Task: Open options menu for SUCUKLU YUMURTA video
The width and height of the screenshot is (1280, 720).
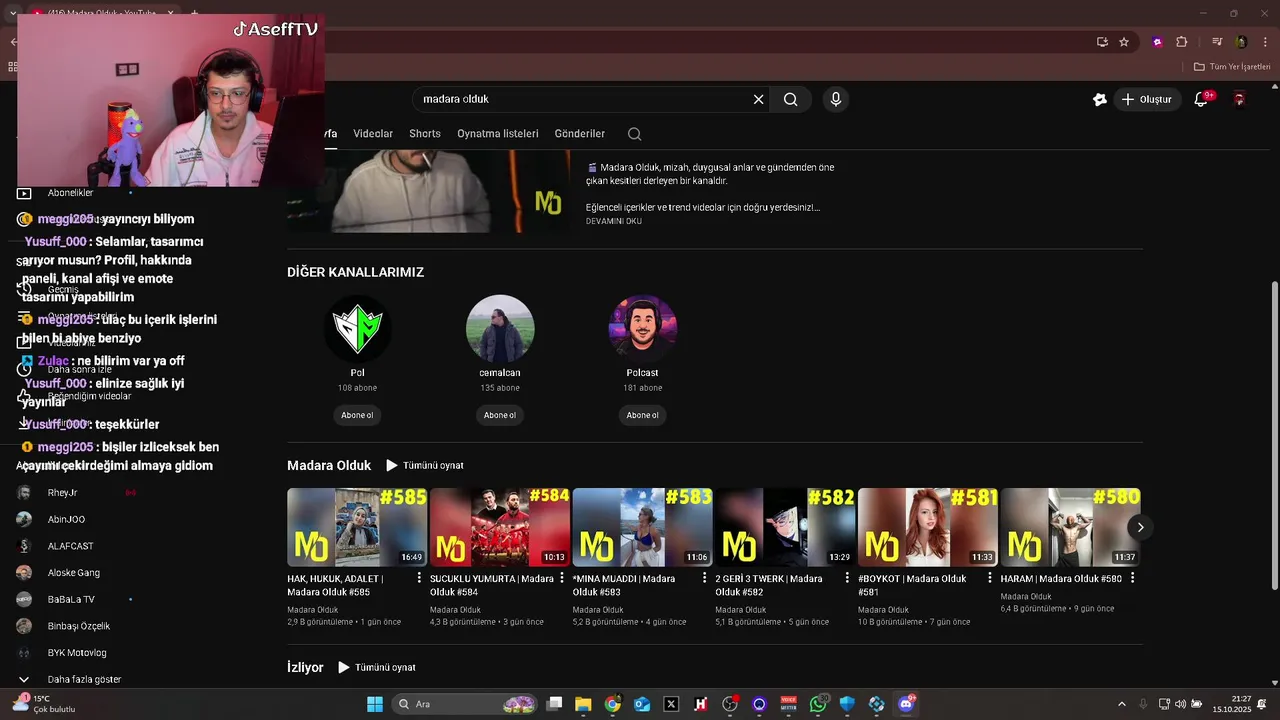Action: point(562,578)
